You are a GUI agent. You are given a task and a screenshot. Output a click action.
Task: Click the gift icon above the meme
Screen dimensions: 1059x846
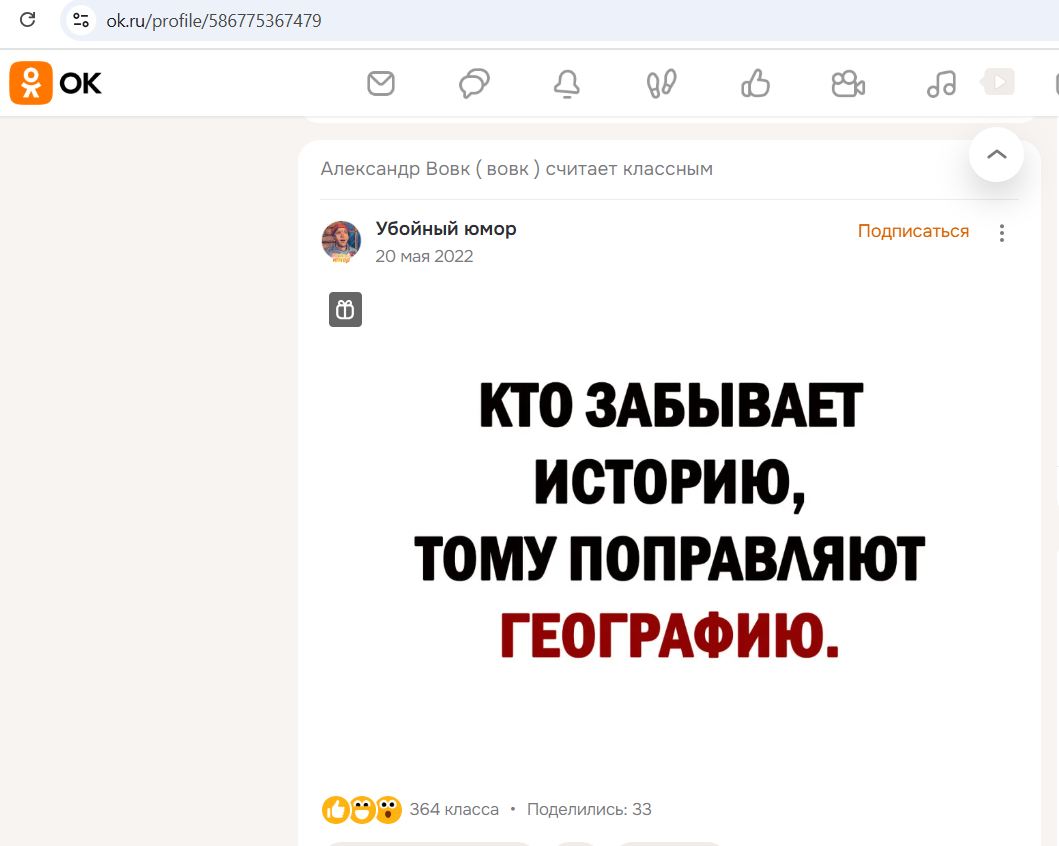345,310
